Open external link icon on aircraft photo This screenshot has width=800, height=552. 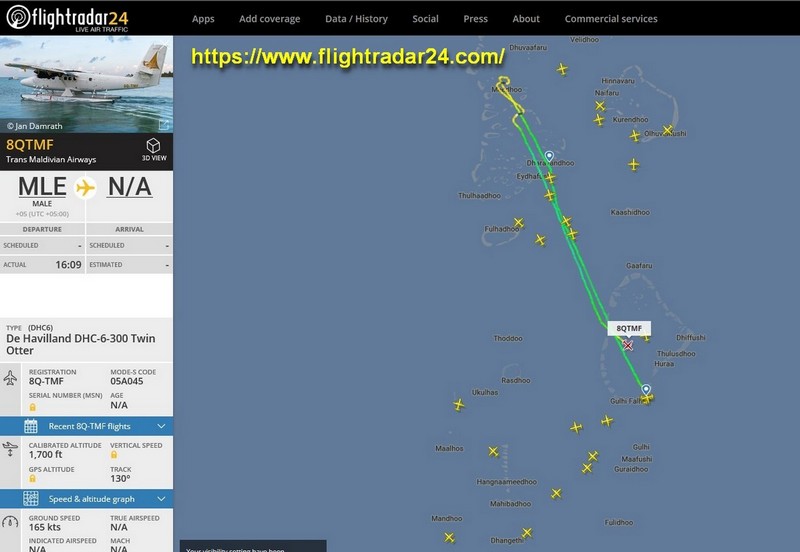tap(164, 124)
